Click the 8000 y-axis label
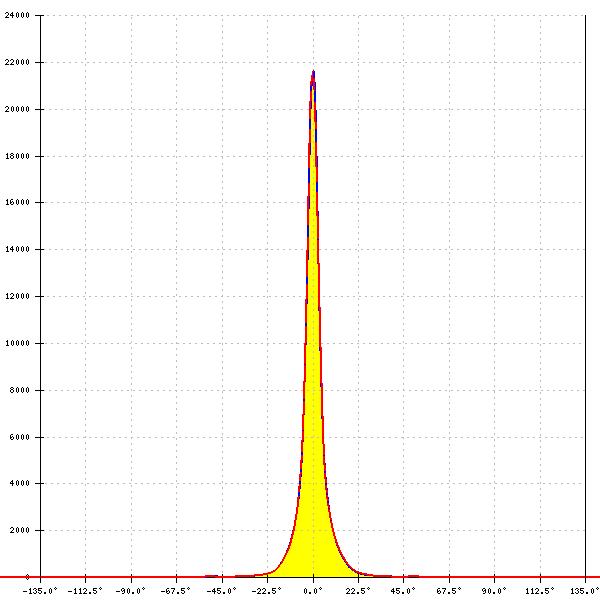This screenshot has height=600, width=600. point(20,390)
